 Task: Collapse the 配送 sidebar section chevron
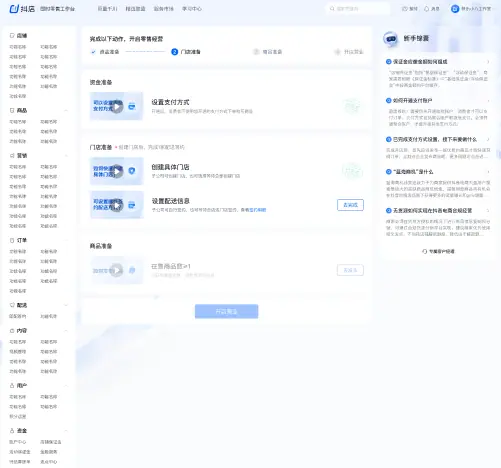tap(66, 305)
